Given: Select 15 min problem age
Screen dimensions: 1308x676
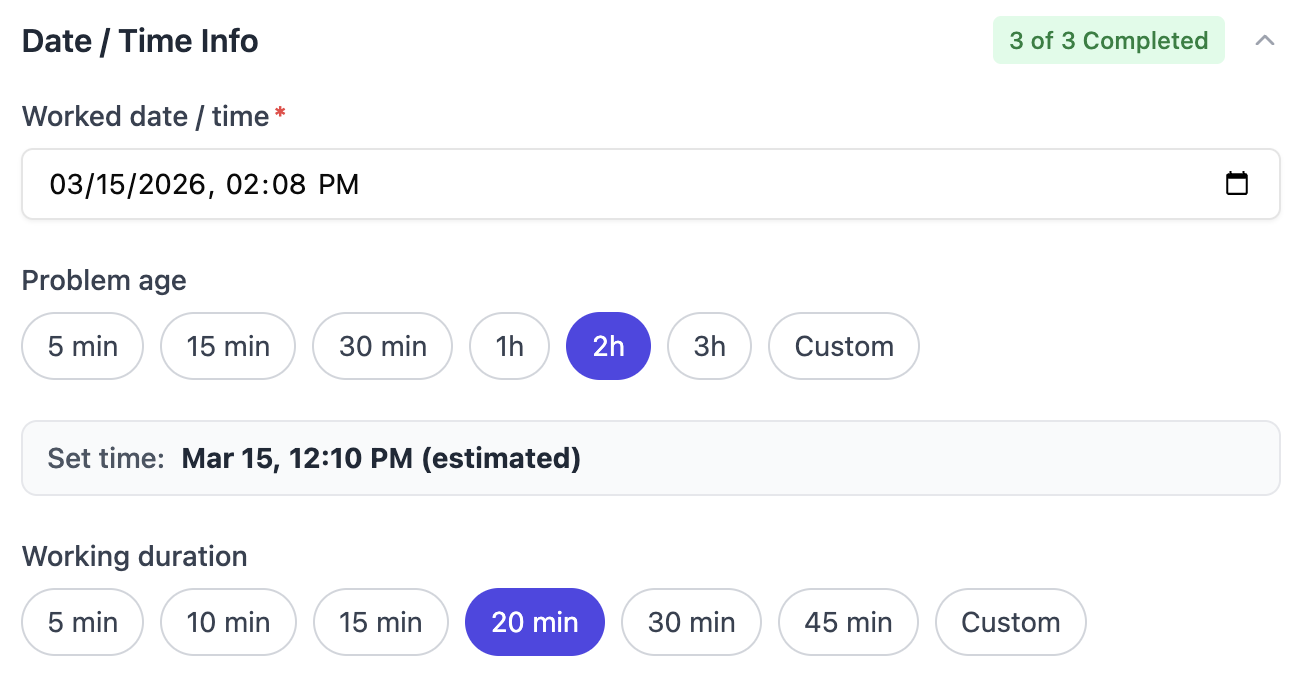Looking at the screenshot, I should [228, 347].
